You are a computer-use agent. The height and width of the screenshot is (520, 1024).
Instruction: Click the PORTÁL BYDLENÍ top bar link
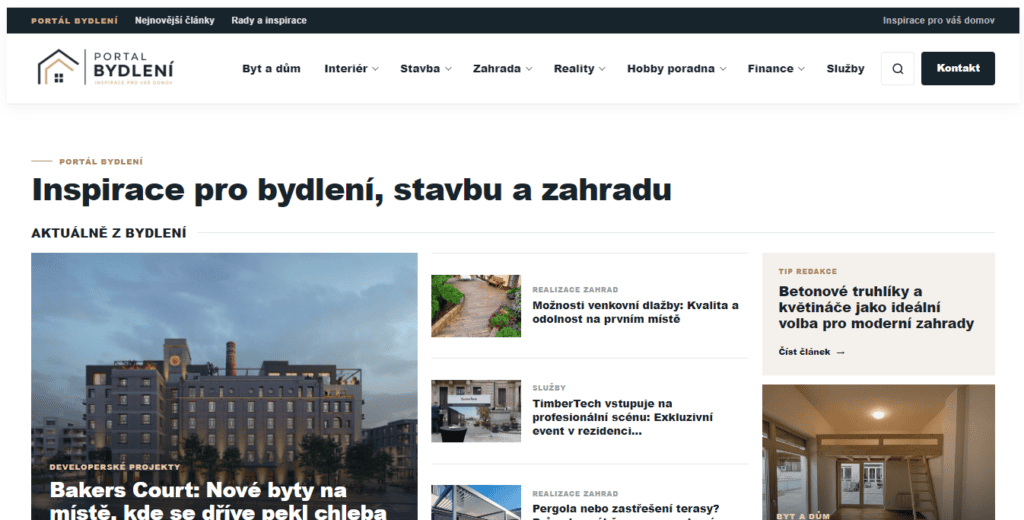(74, 20)
